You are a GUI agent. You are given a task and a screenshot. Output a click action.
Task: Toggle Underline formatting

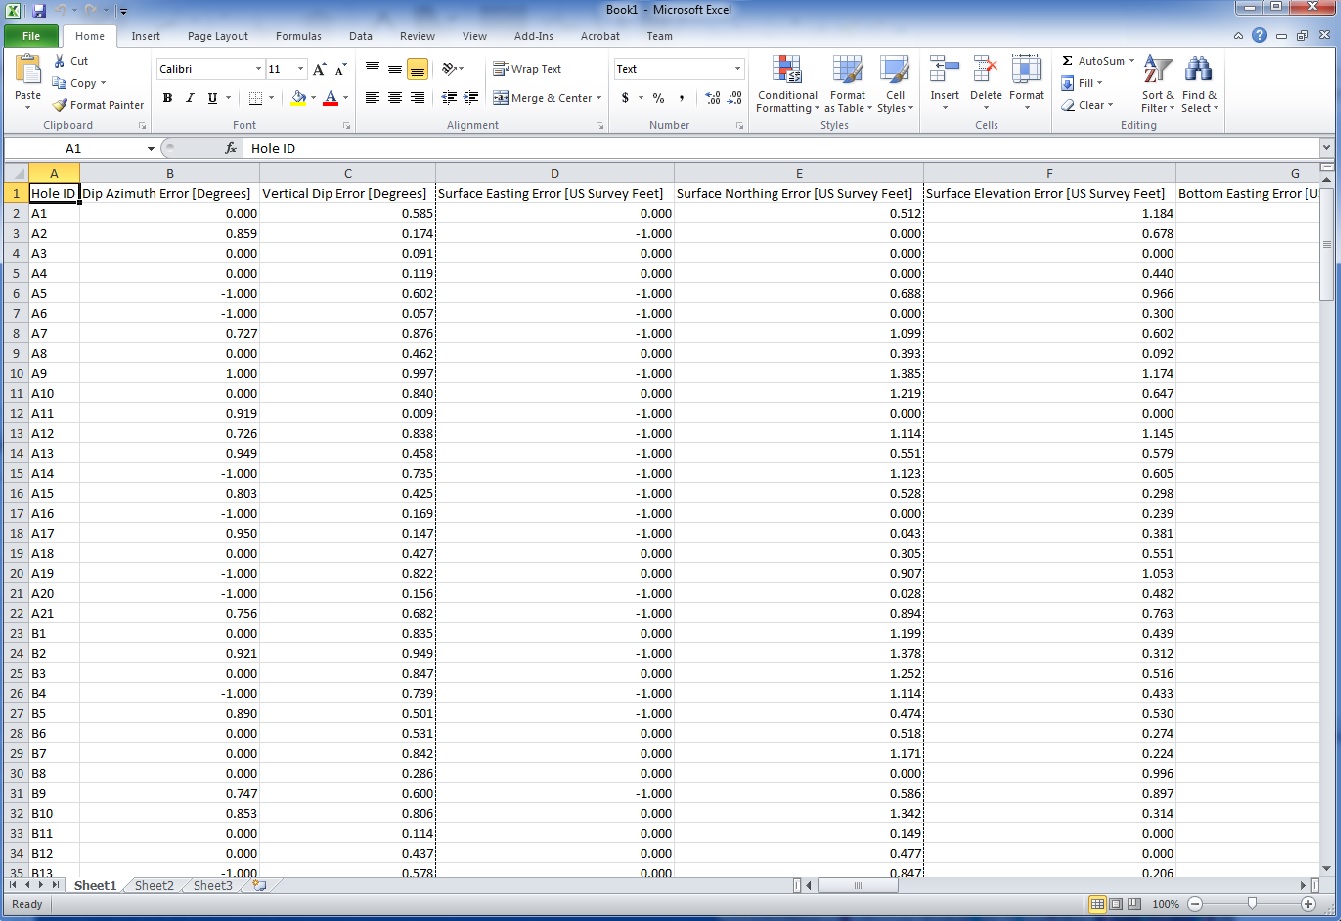coord(212,98)
